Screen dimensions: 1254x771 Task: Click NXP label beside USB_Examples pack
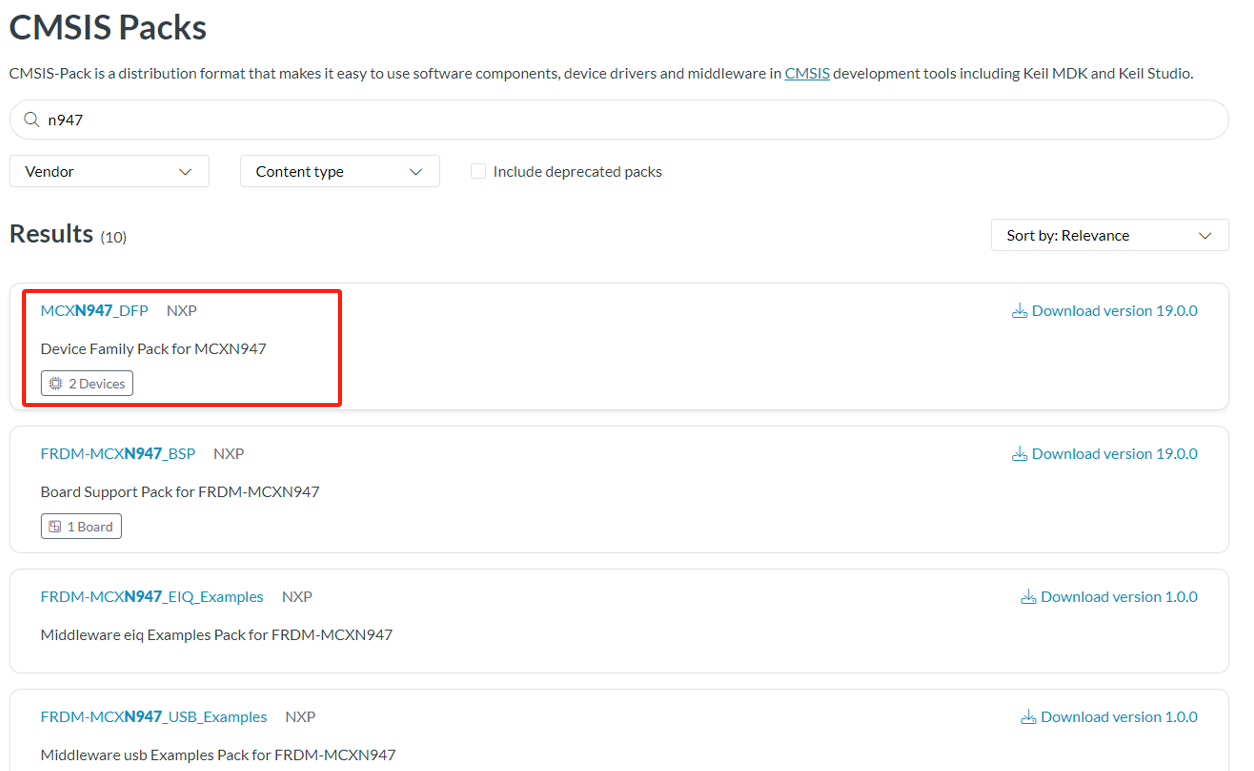click(x=300, y=717)
